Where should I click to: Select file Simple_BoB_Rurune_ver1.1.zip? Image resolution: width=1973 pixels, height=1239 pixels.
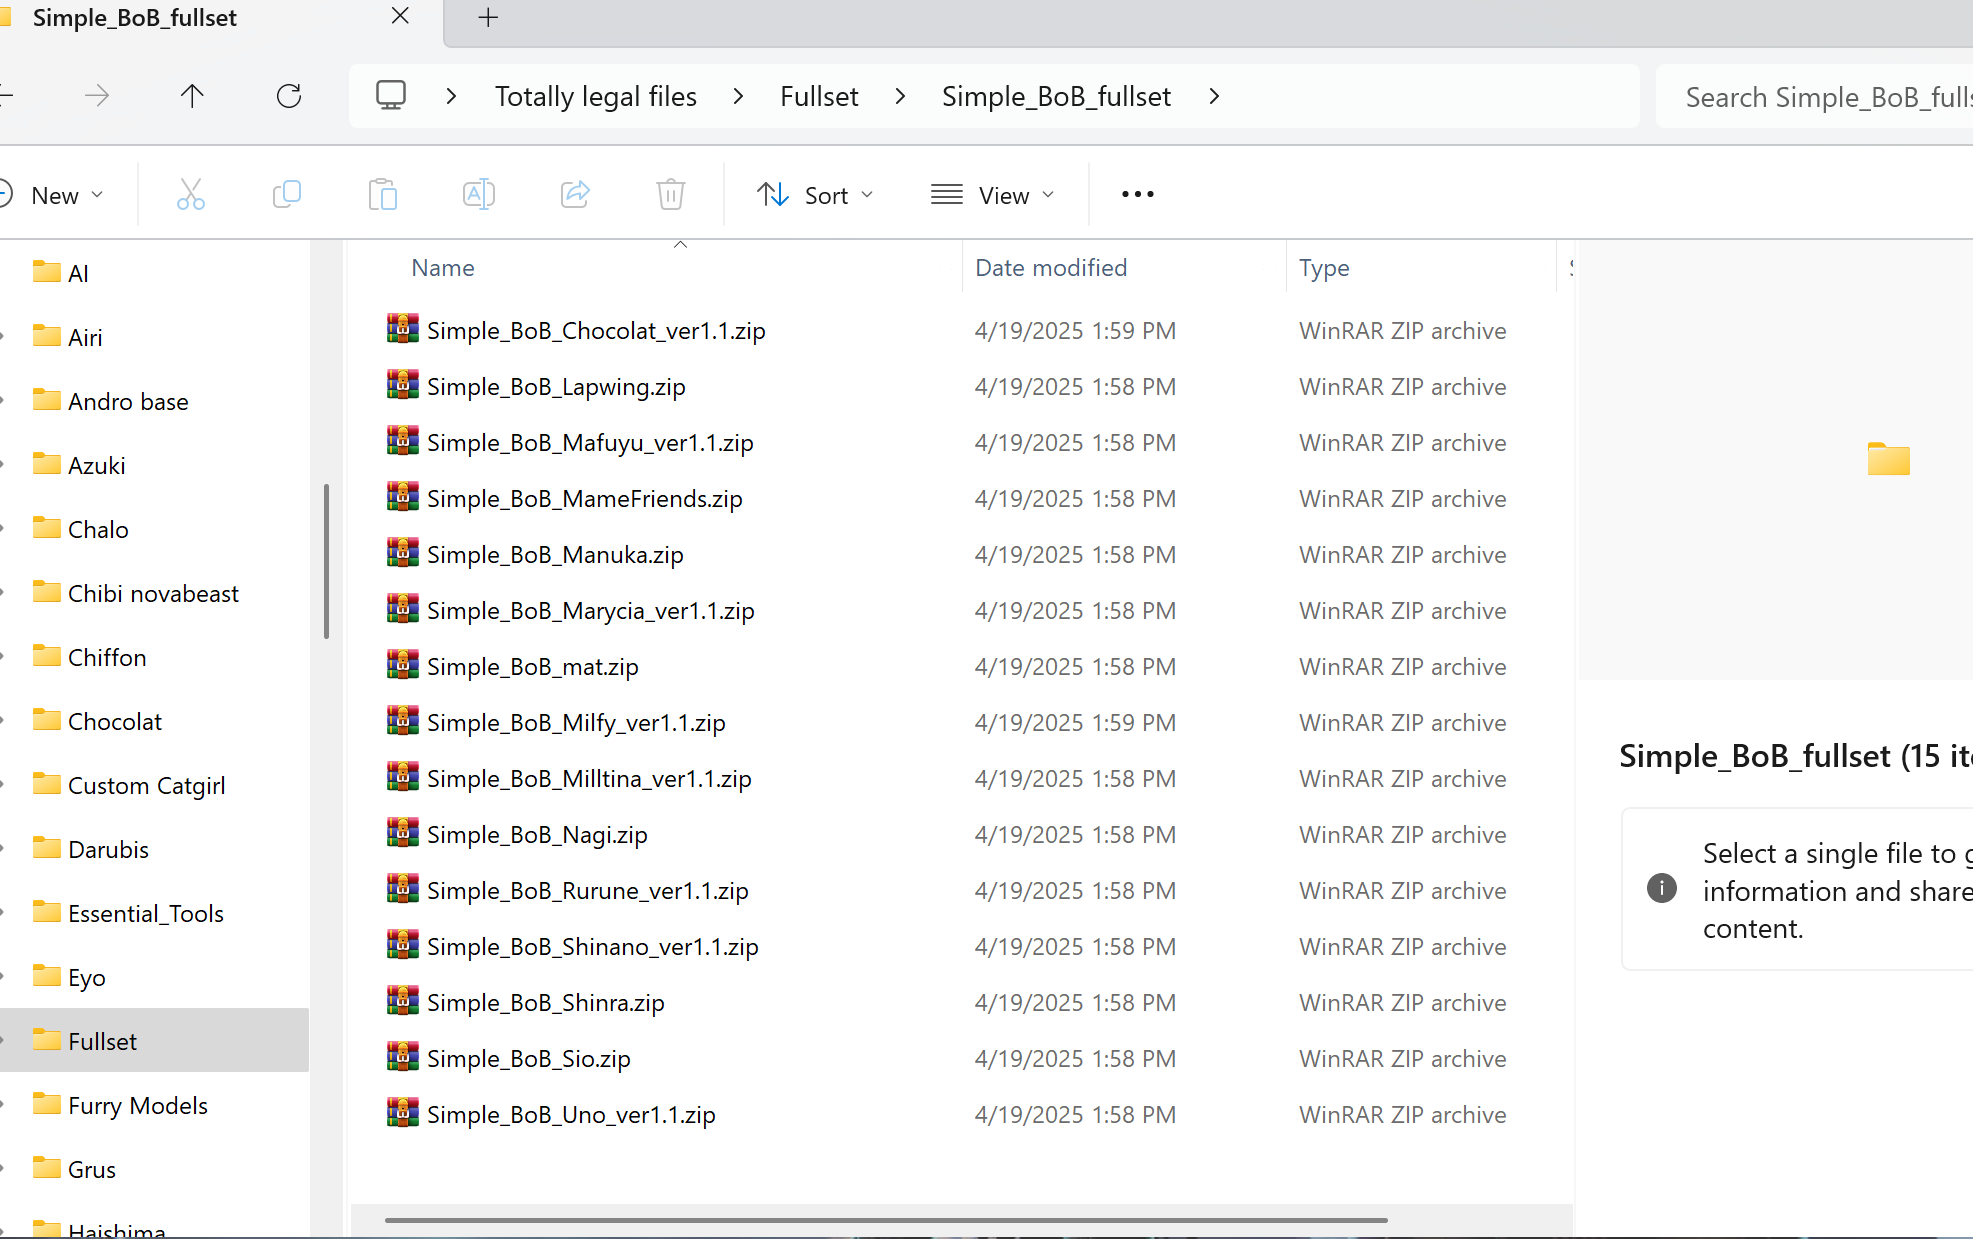click(x=587, y=890)
